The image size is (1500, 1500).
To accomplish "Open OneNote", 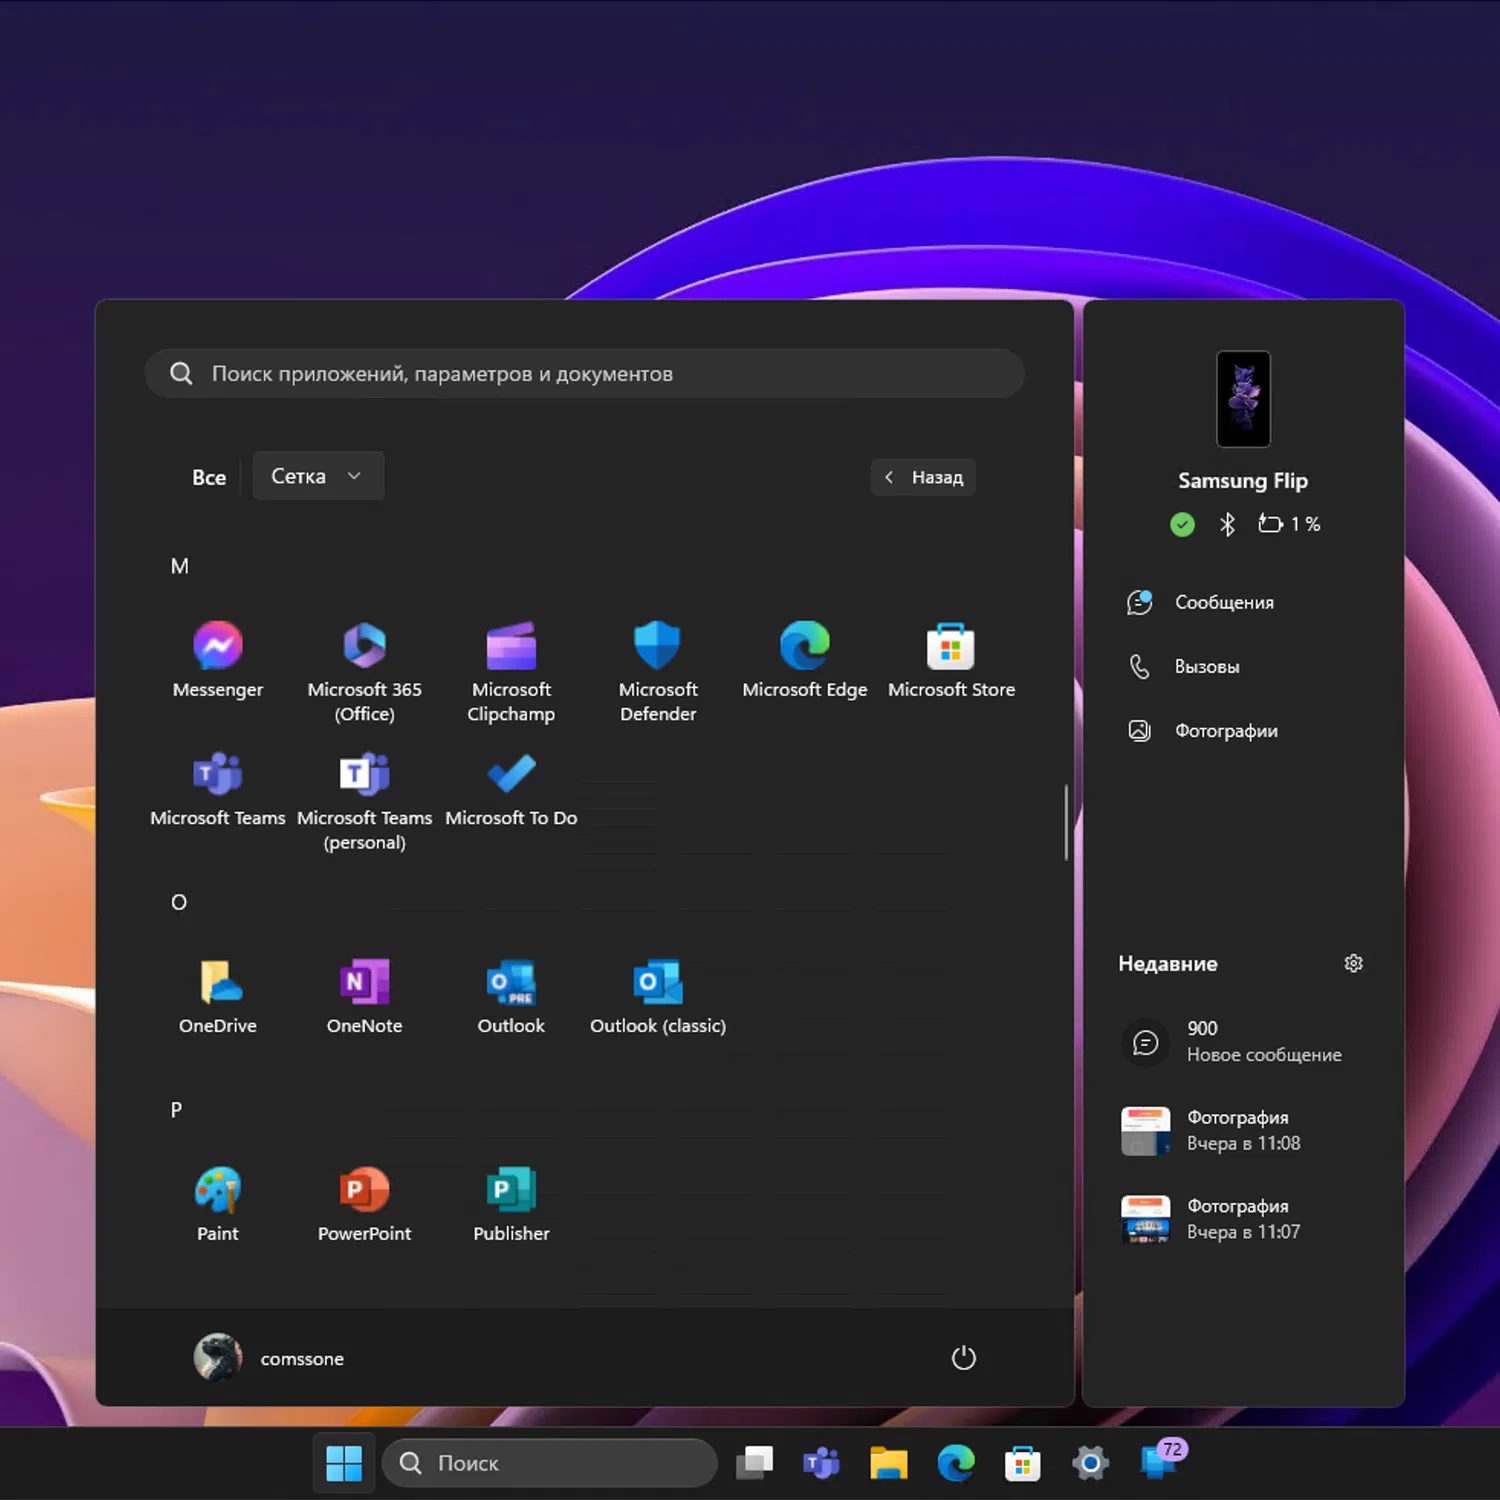I will tap(364, 996).
